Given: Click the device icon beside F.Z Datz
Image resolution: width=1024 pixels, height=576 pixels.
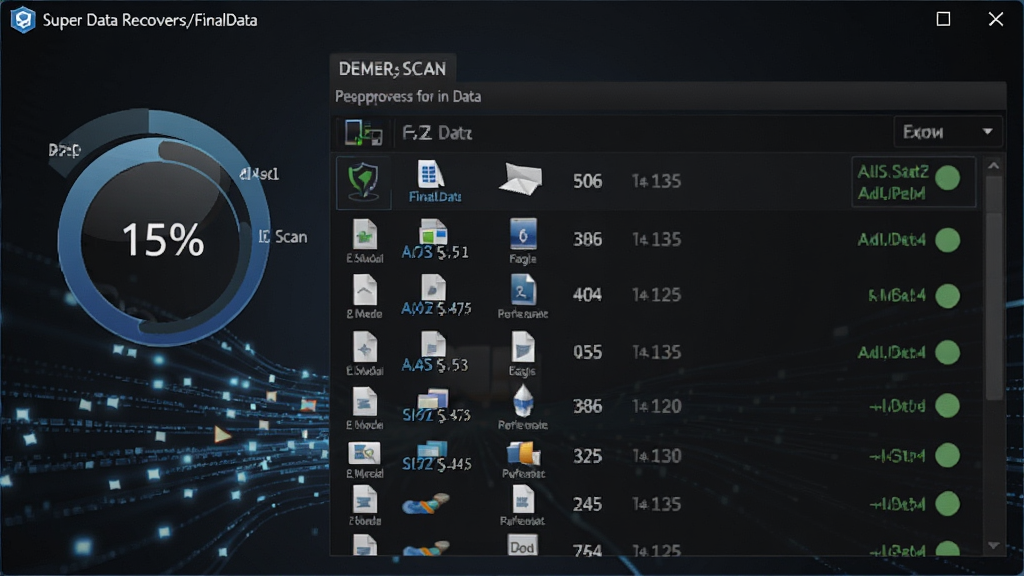Looking at the screenshot, I should coord(364,133).
